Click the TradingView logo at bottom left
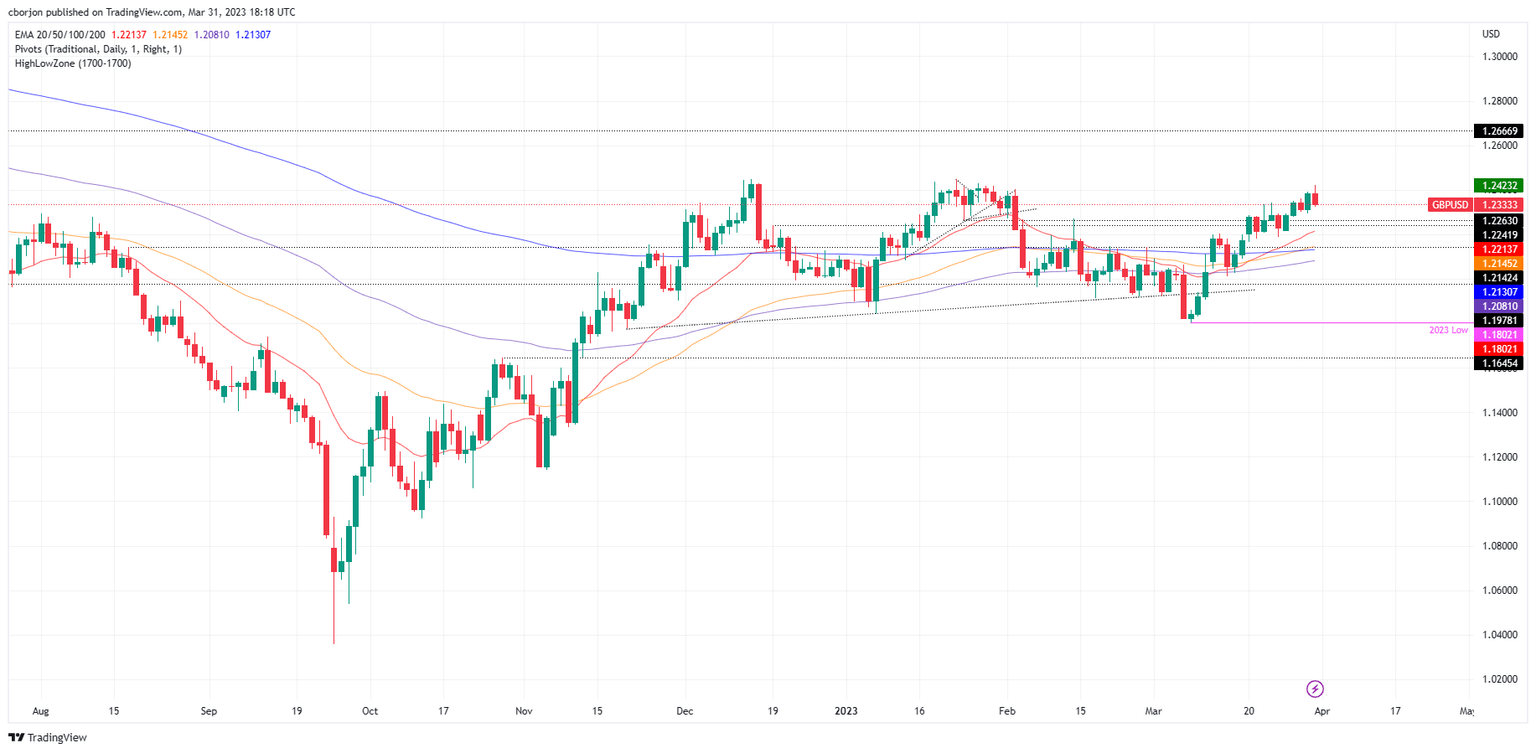This screenshot has width=1536, height=752. [x=44, y=737]
